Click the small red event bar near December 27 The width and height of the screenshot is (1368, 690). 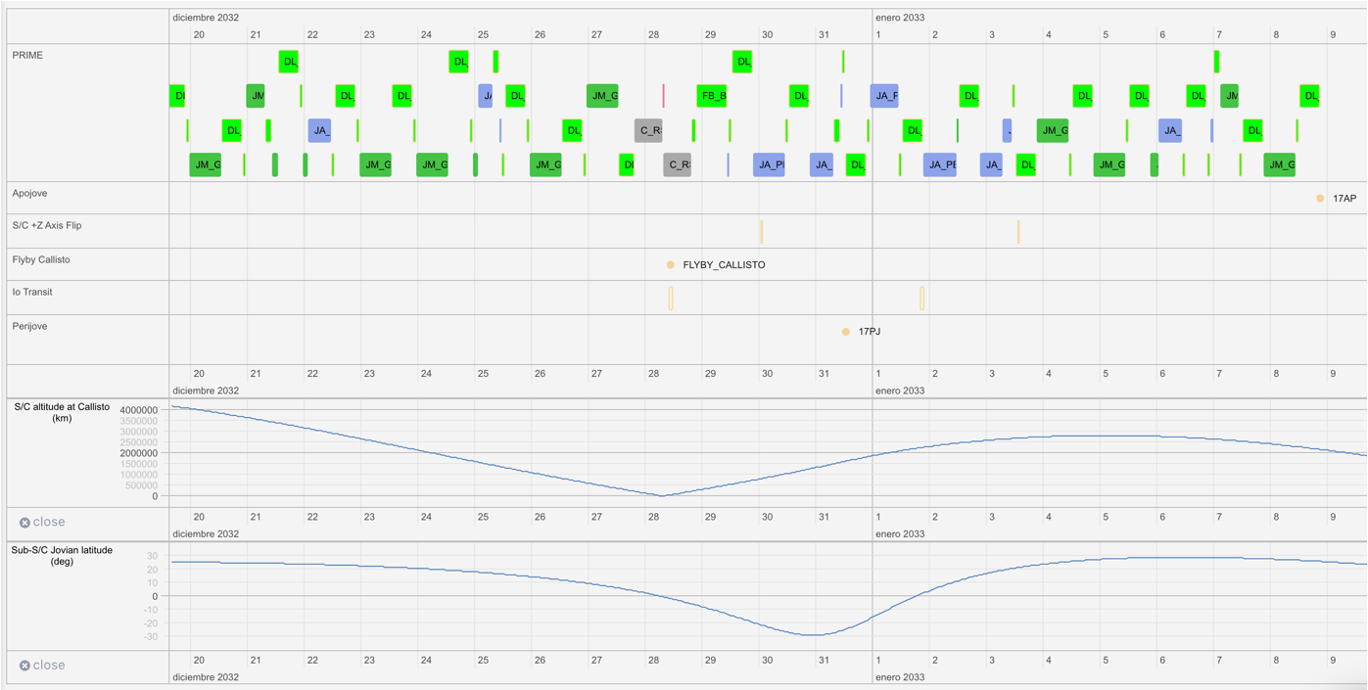pyautogui.click(x=663, y=96)
